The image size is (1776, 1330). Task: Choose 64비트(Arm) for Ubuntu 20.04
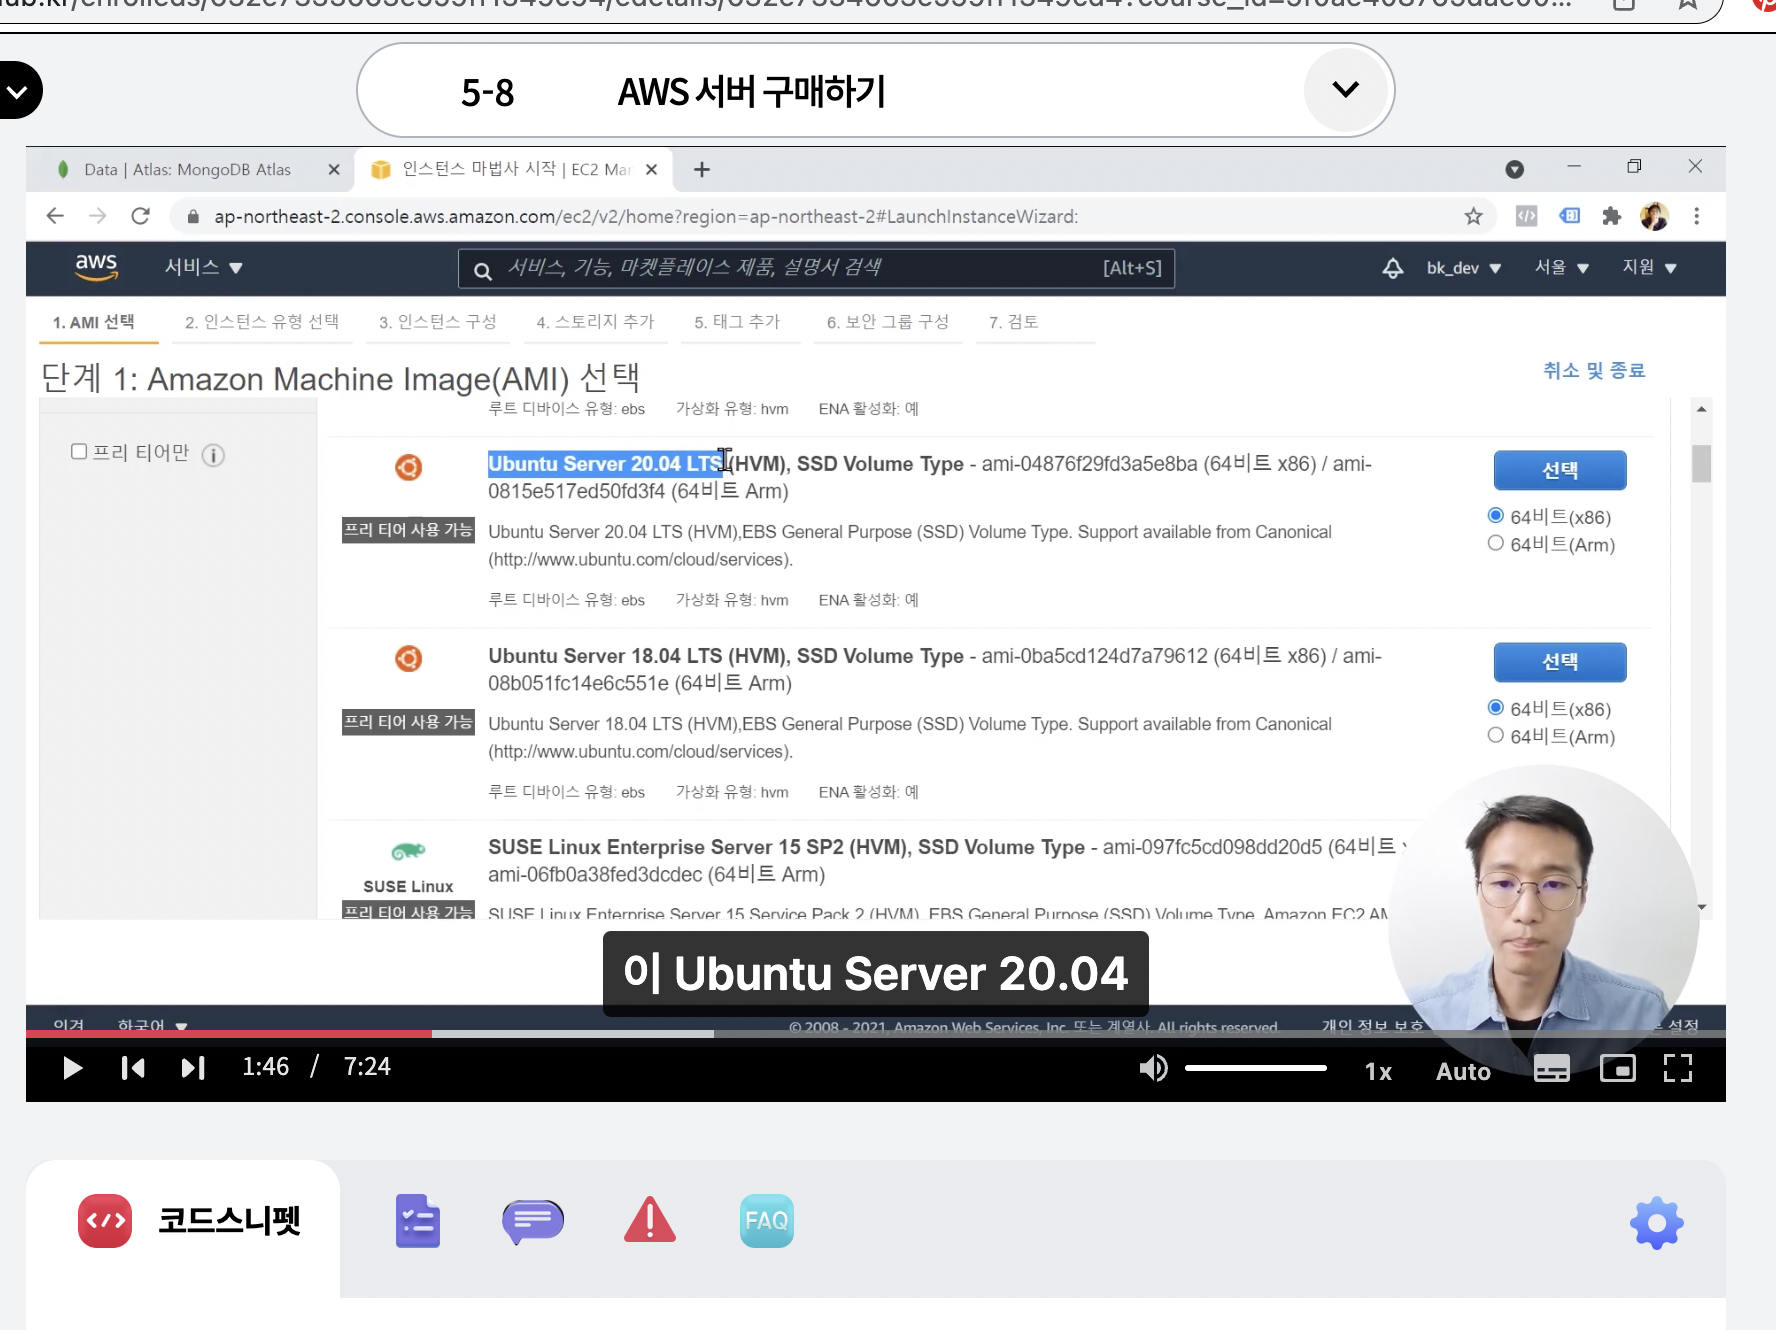[x=1496, y=543]
